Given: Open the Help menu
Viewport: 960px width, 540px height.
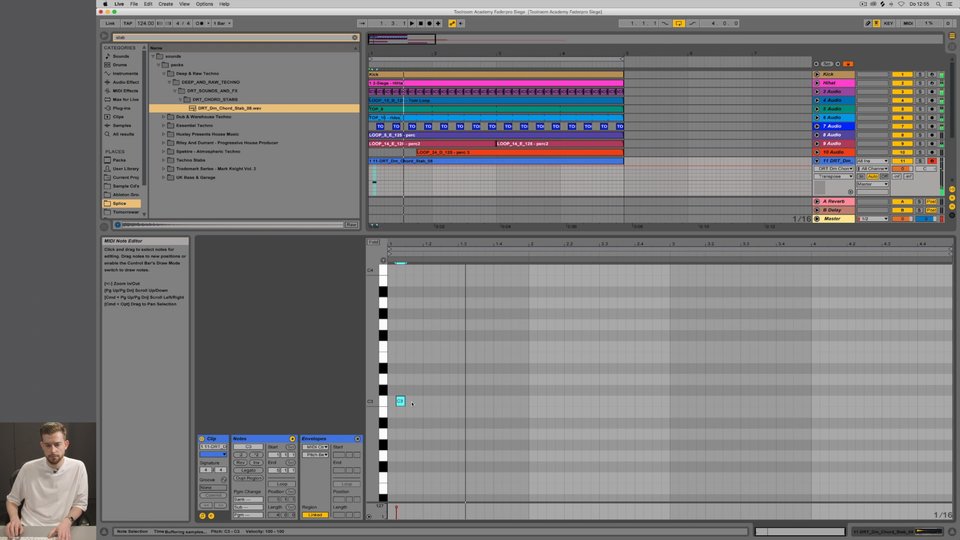Looking at the screenshot, I should click(x=224, y=4).
